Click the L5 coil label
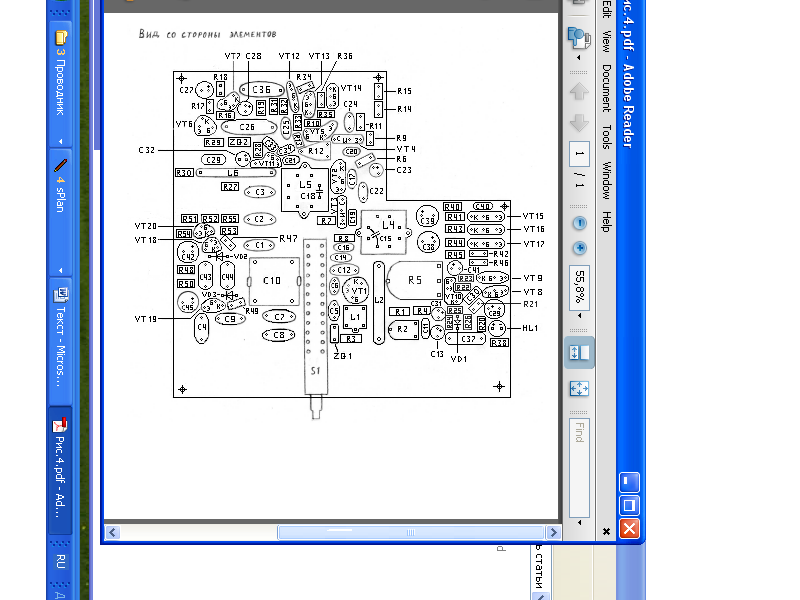Viewport: 800px width, 600px height. coord(305,185)
